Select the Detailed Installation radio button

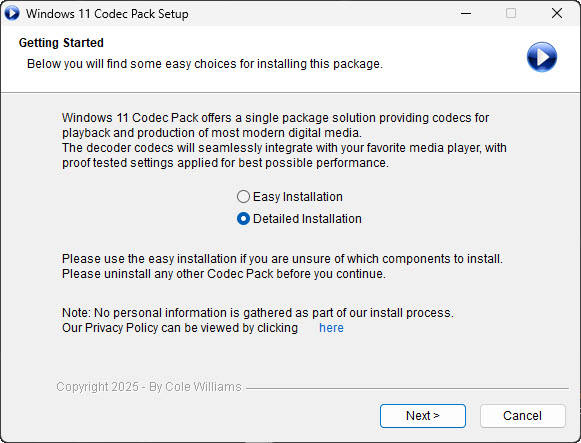pyautogui.click(x=243, y=219)
